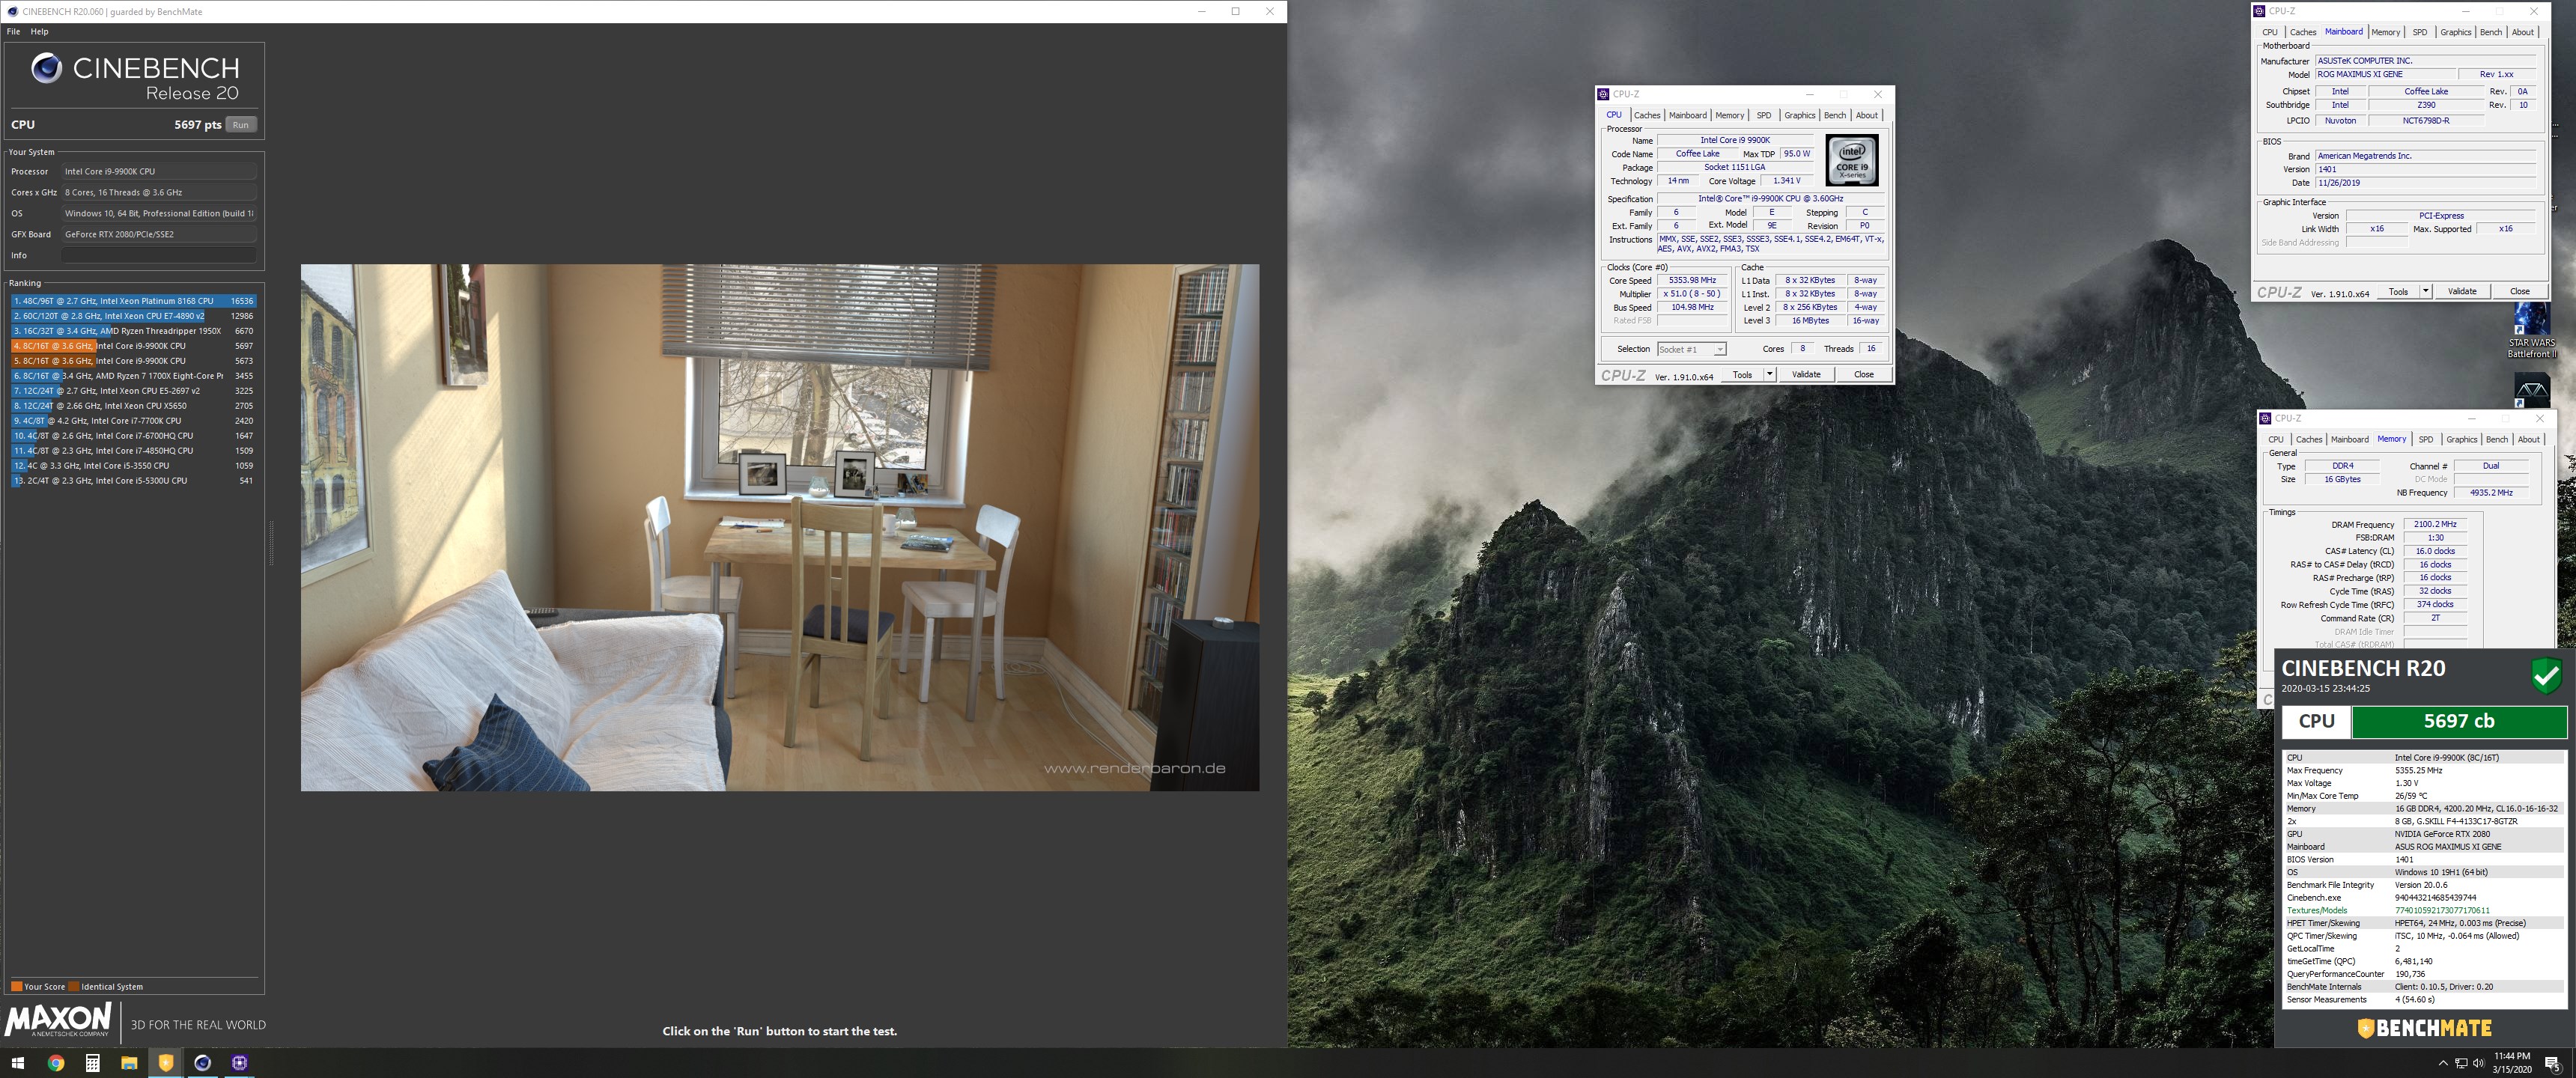Viewport: 2576px width, 1078px height.
Task: Select ranking row 13 Core i5-5300U
Action: 133,481
